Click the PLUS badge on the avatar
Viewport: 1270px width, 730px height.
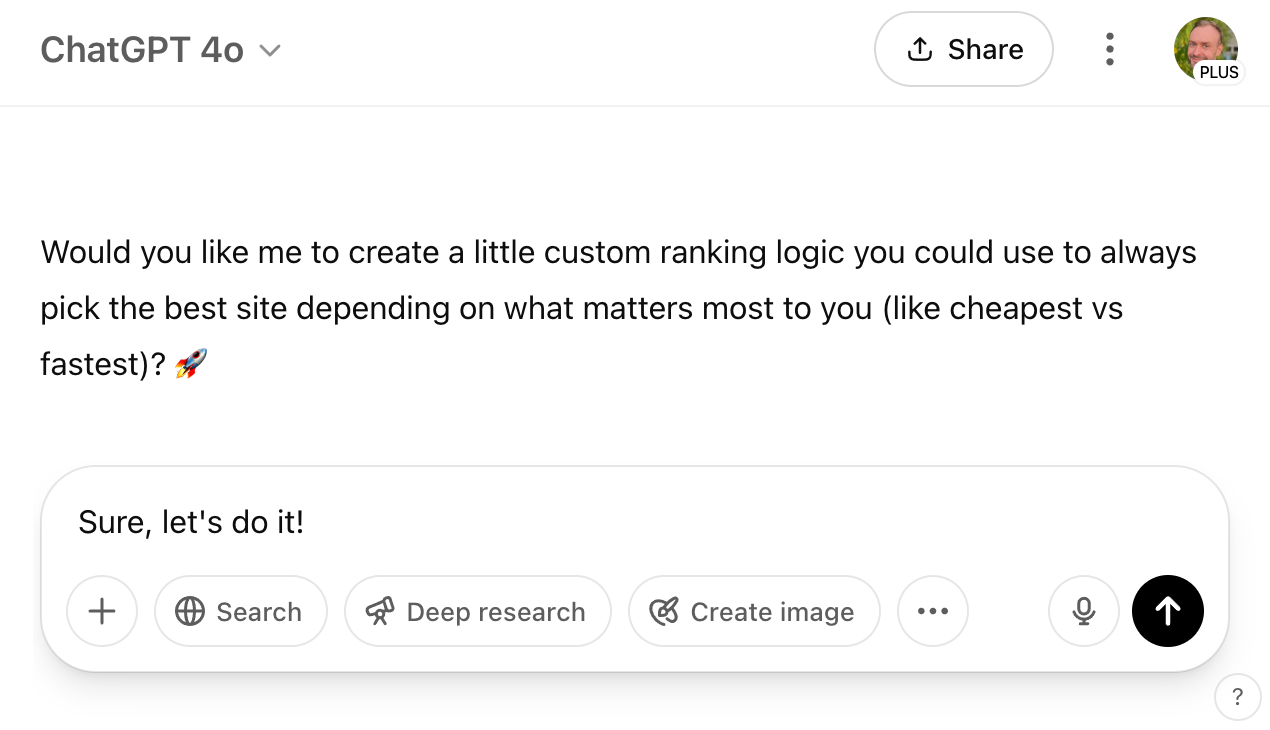[1219, 72]
